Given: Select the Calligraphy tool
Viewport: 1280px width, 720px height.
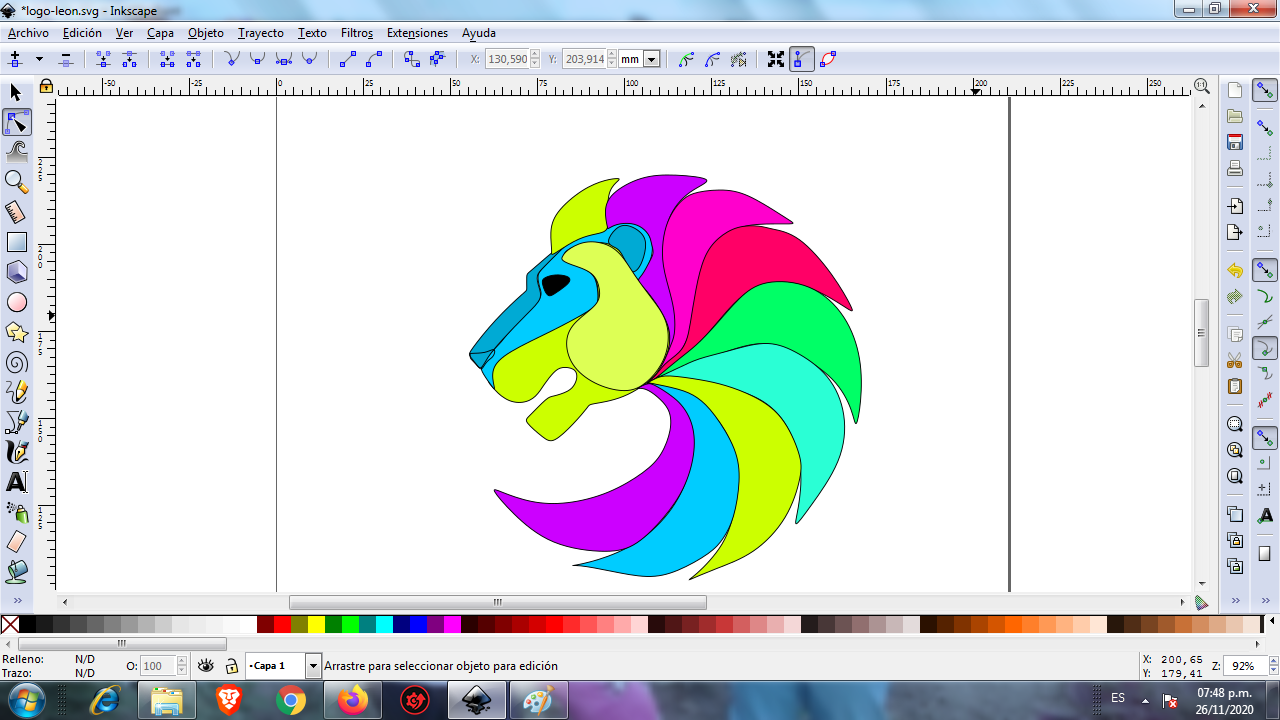Looking at the screenshot, I should pos(16,452).
